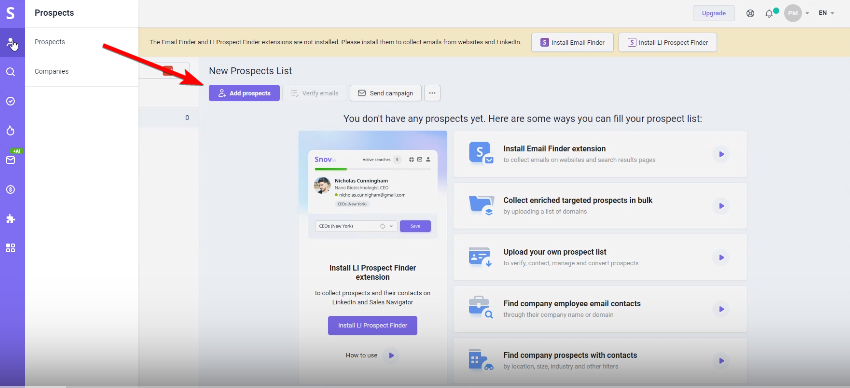Click the purple Install LI Prospect Finder button
This screenshot has height=388, width=850.
click(372, 326)
